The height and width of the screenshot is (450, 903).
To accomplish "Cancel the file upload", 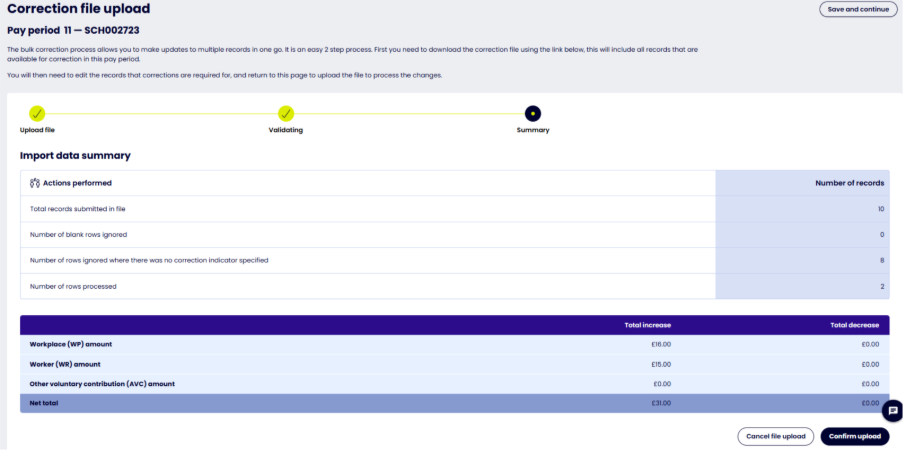I will coord(774,436).
